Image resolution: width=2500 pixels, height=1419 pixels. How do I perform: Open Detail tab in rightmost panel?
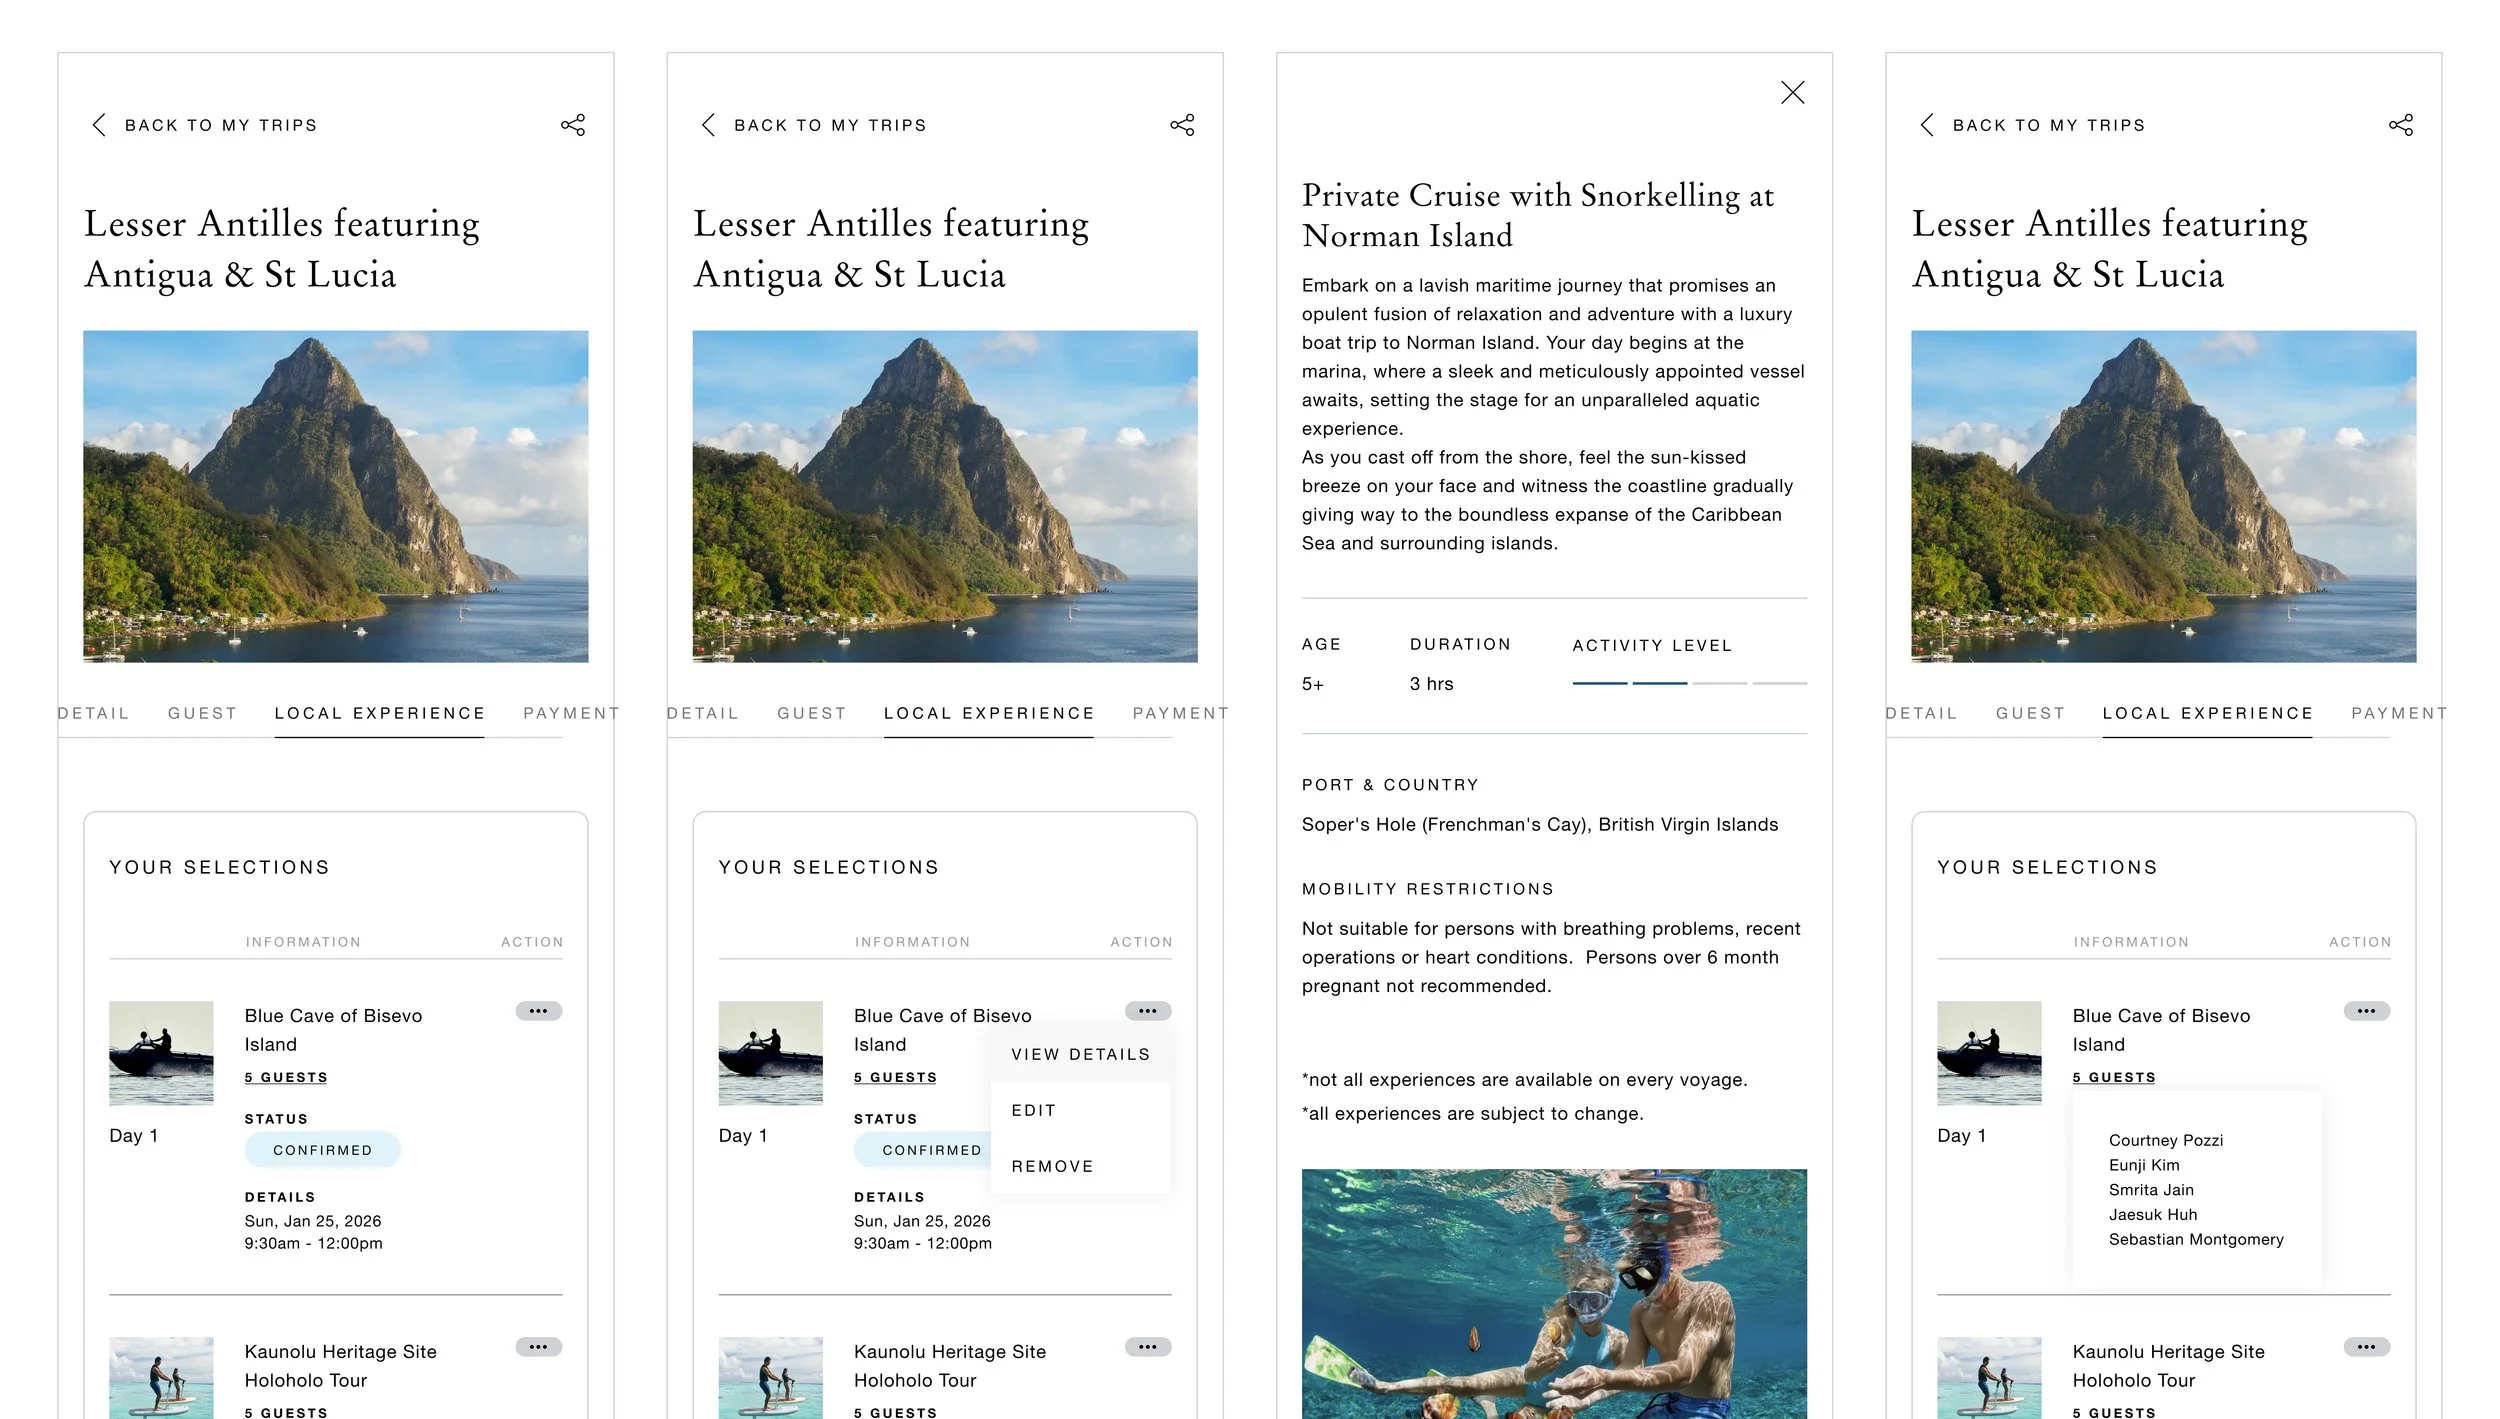[1921, 713]
